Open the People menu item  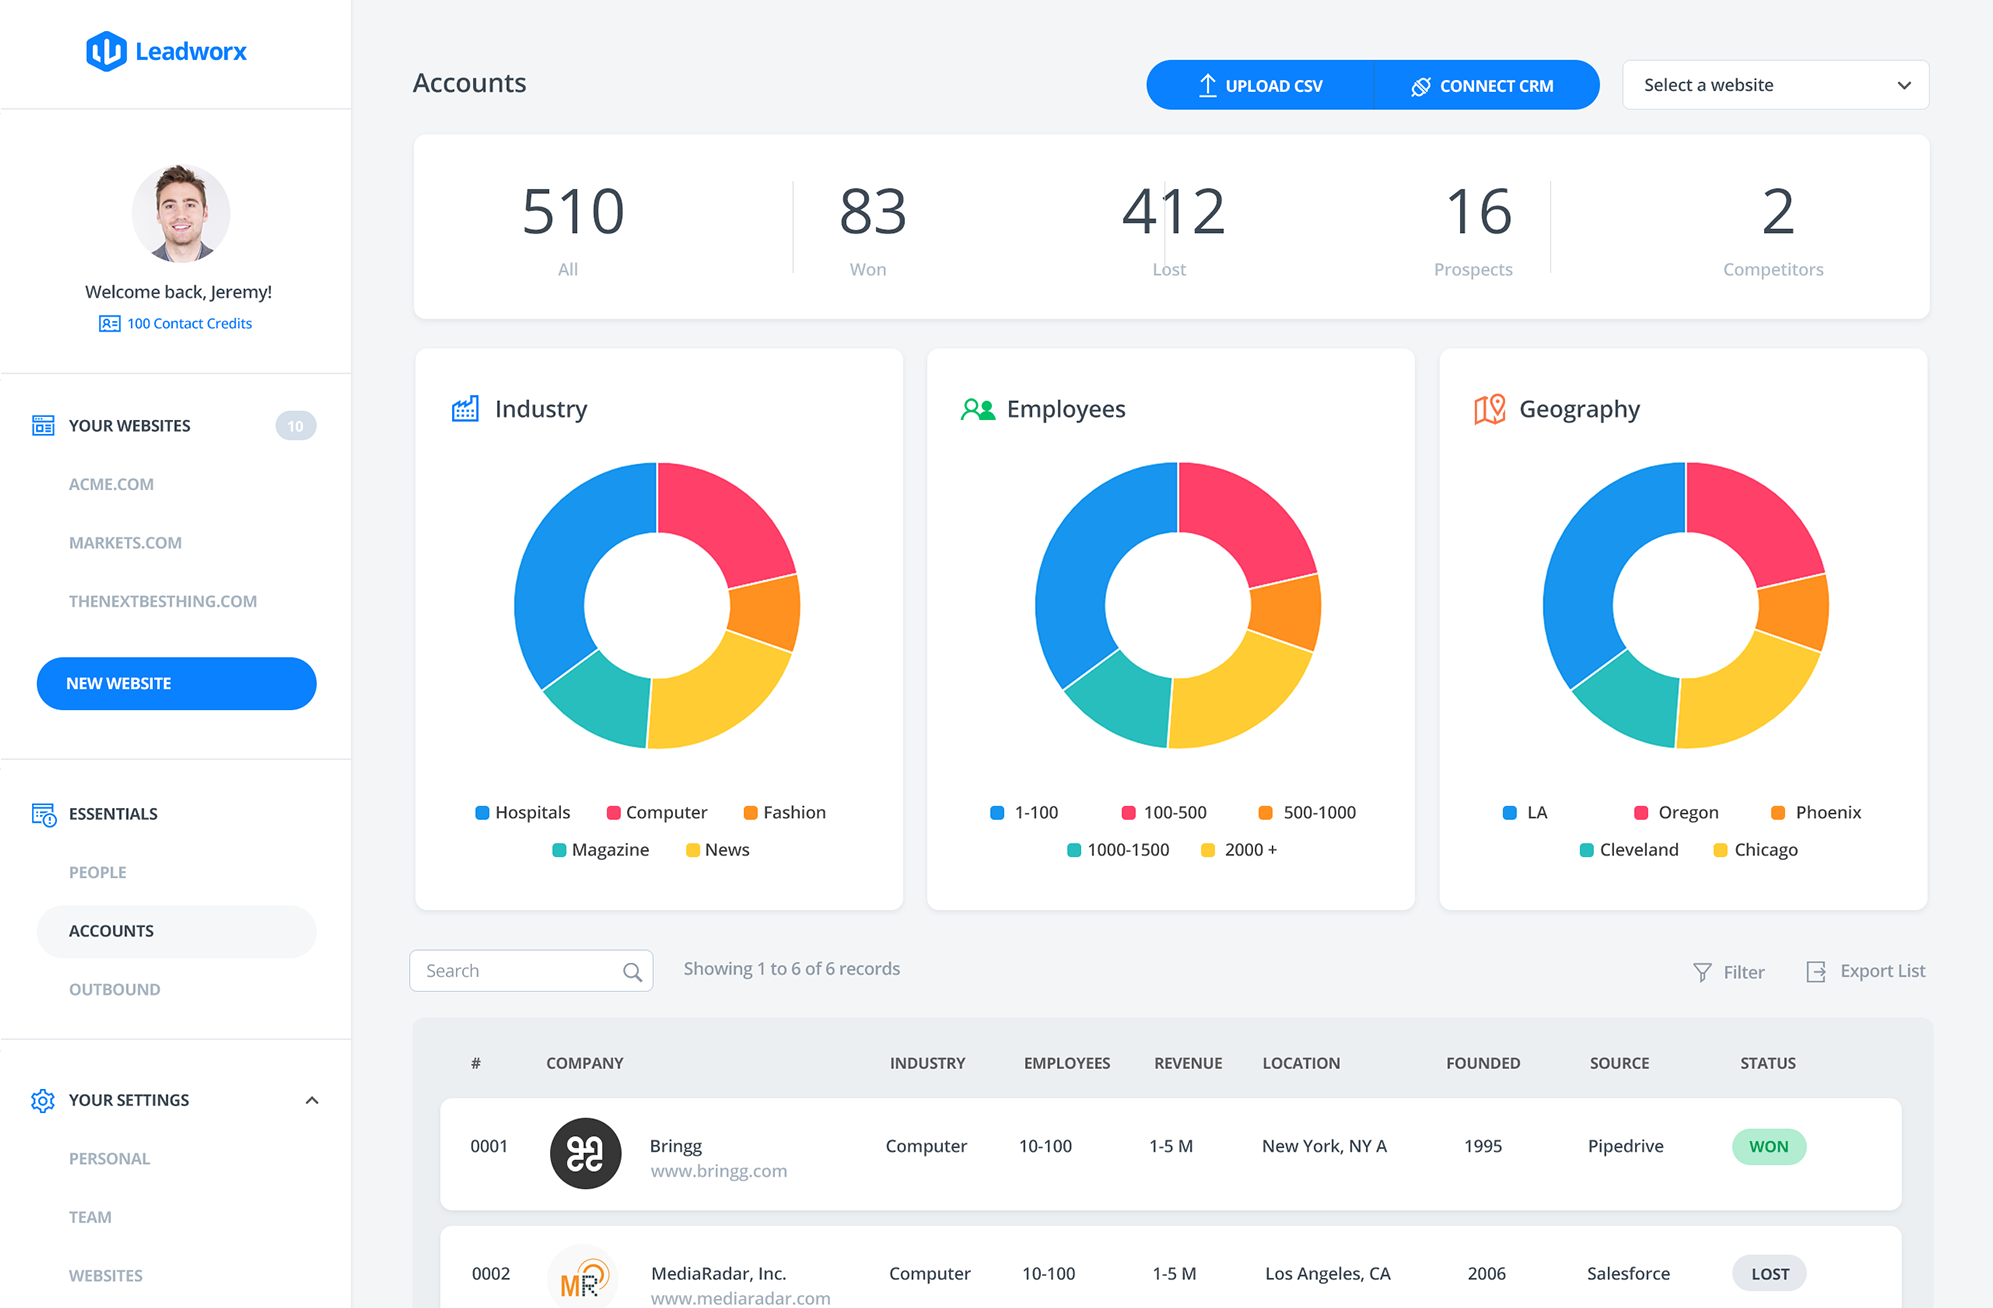98,872
